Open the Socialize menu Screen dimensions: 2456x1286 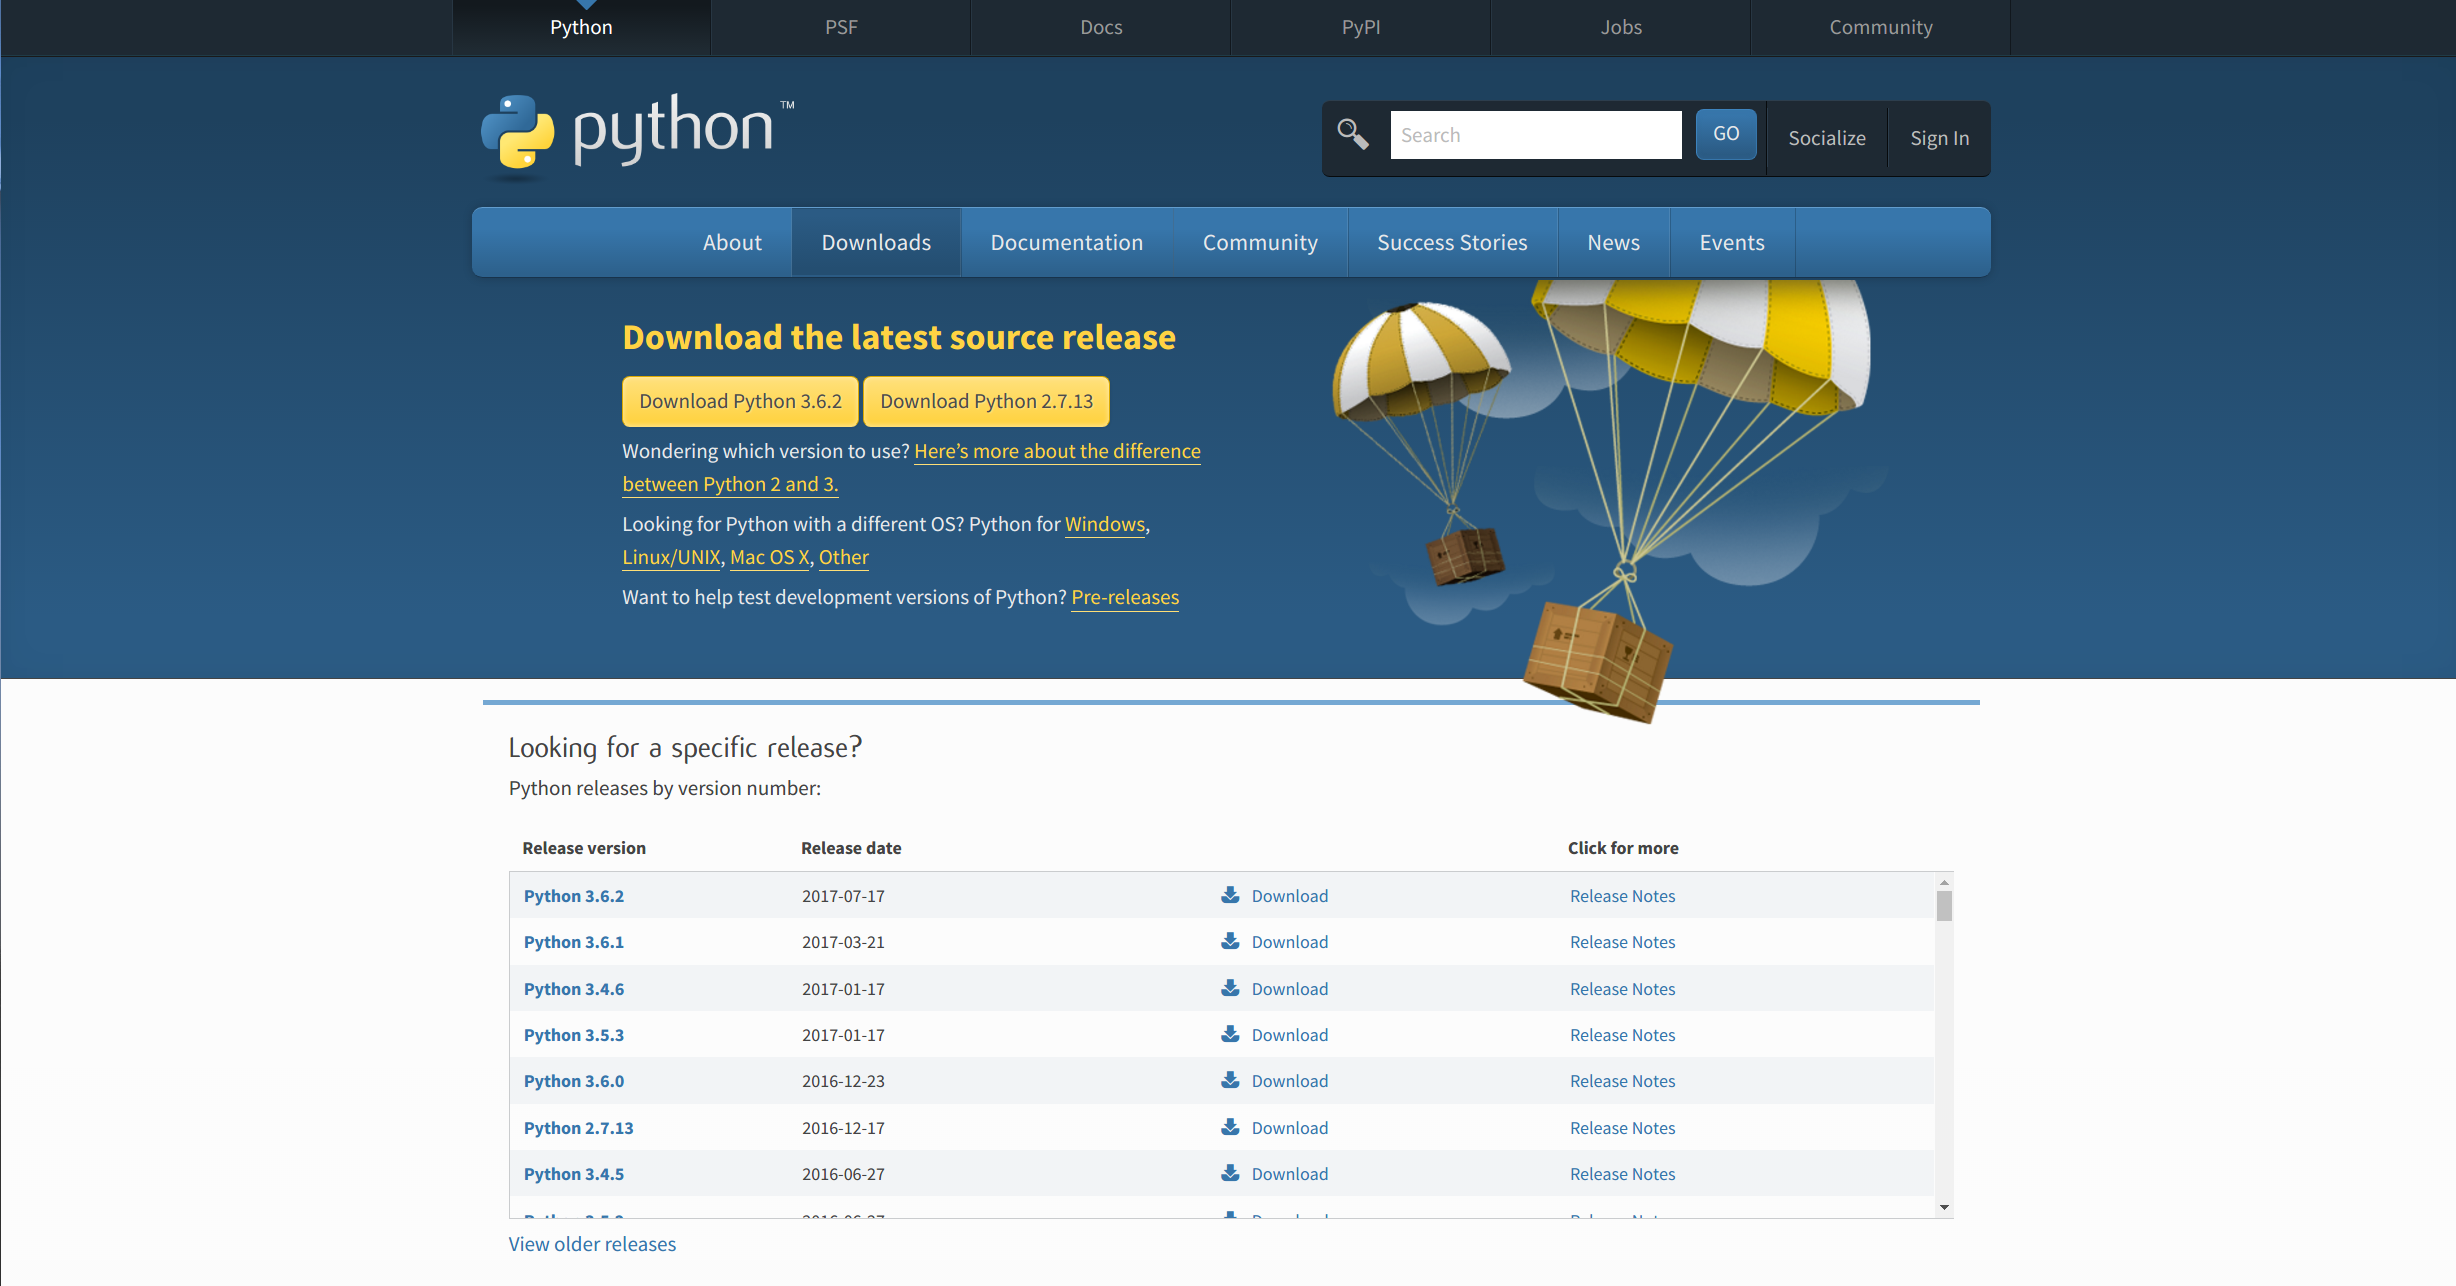[1827, 138]
